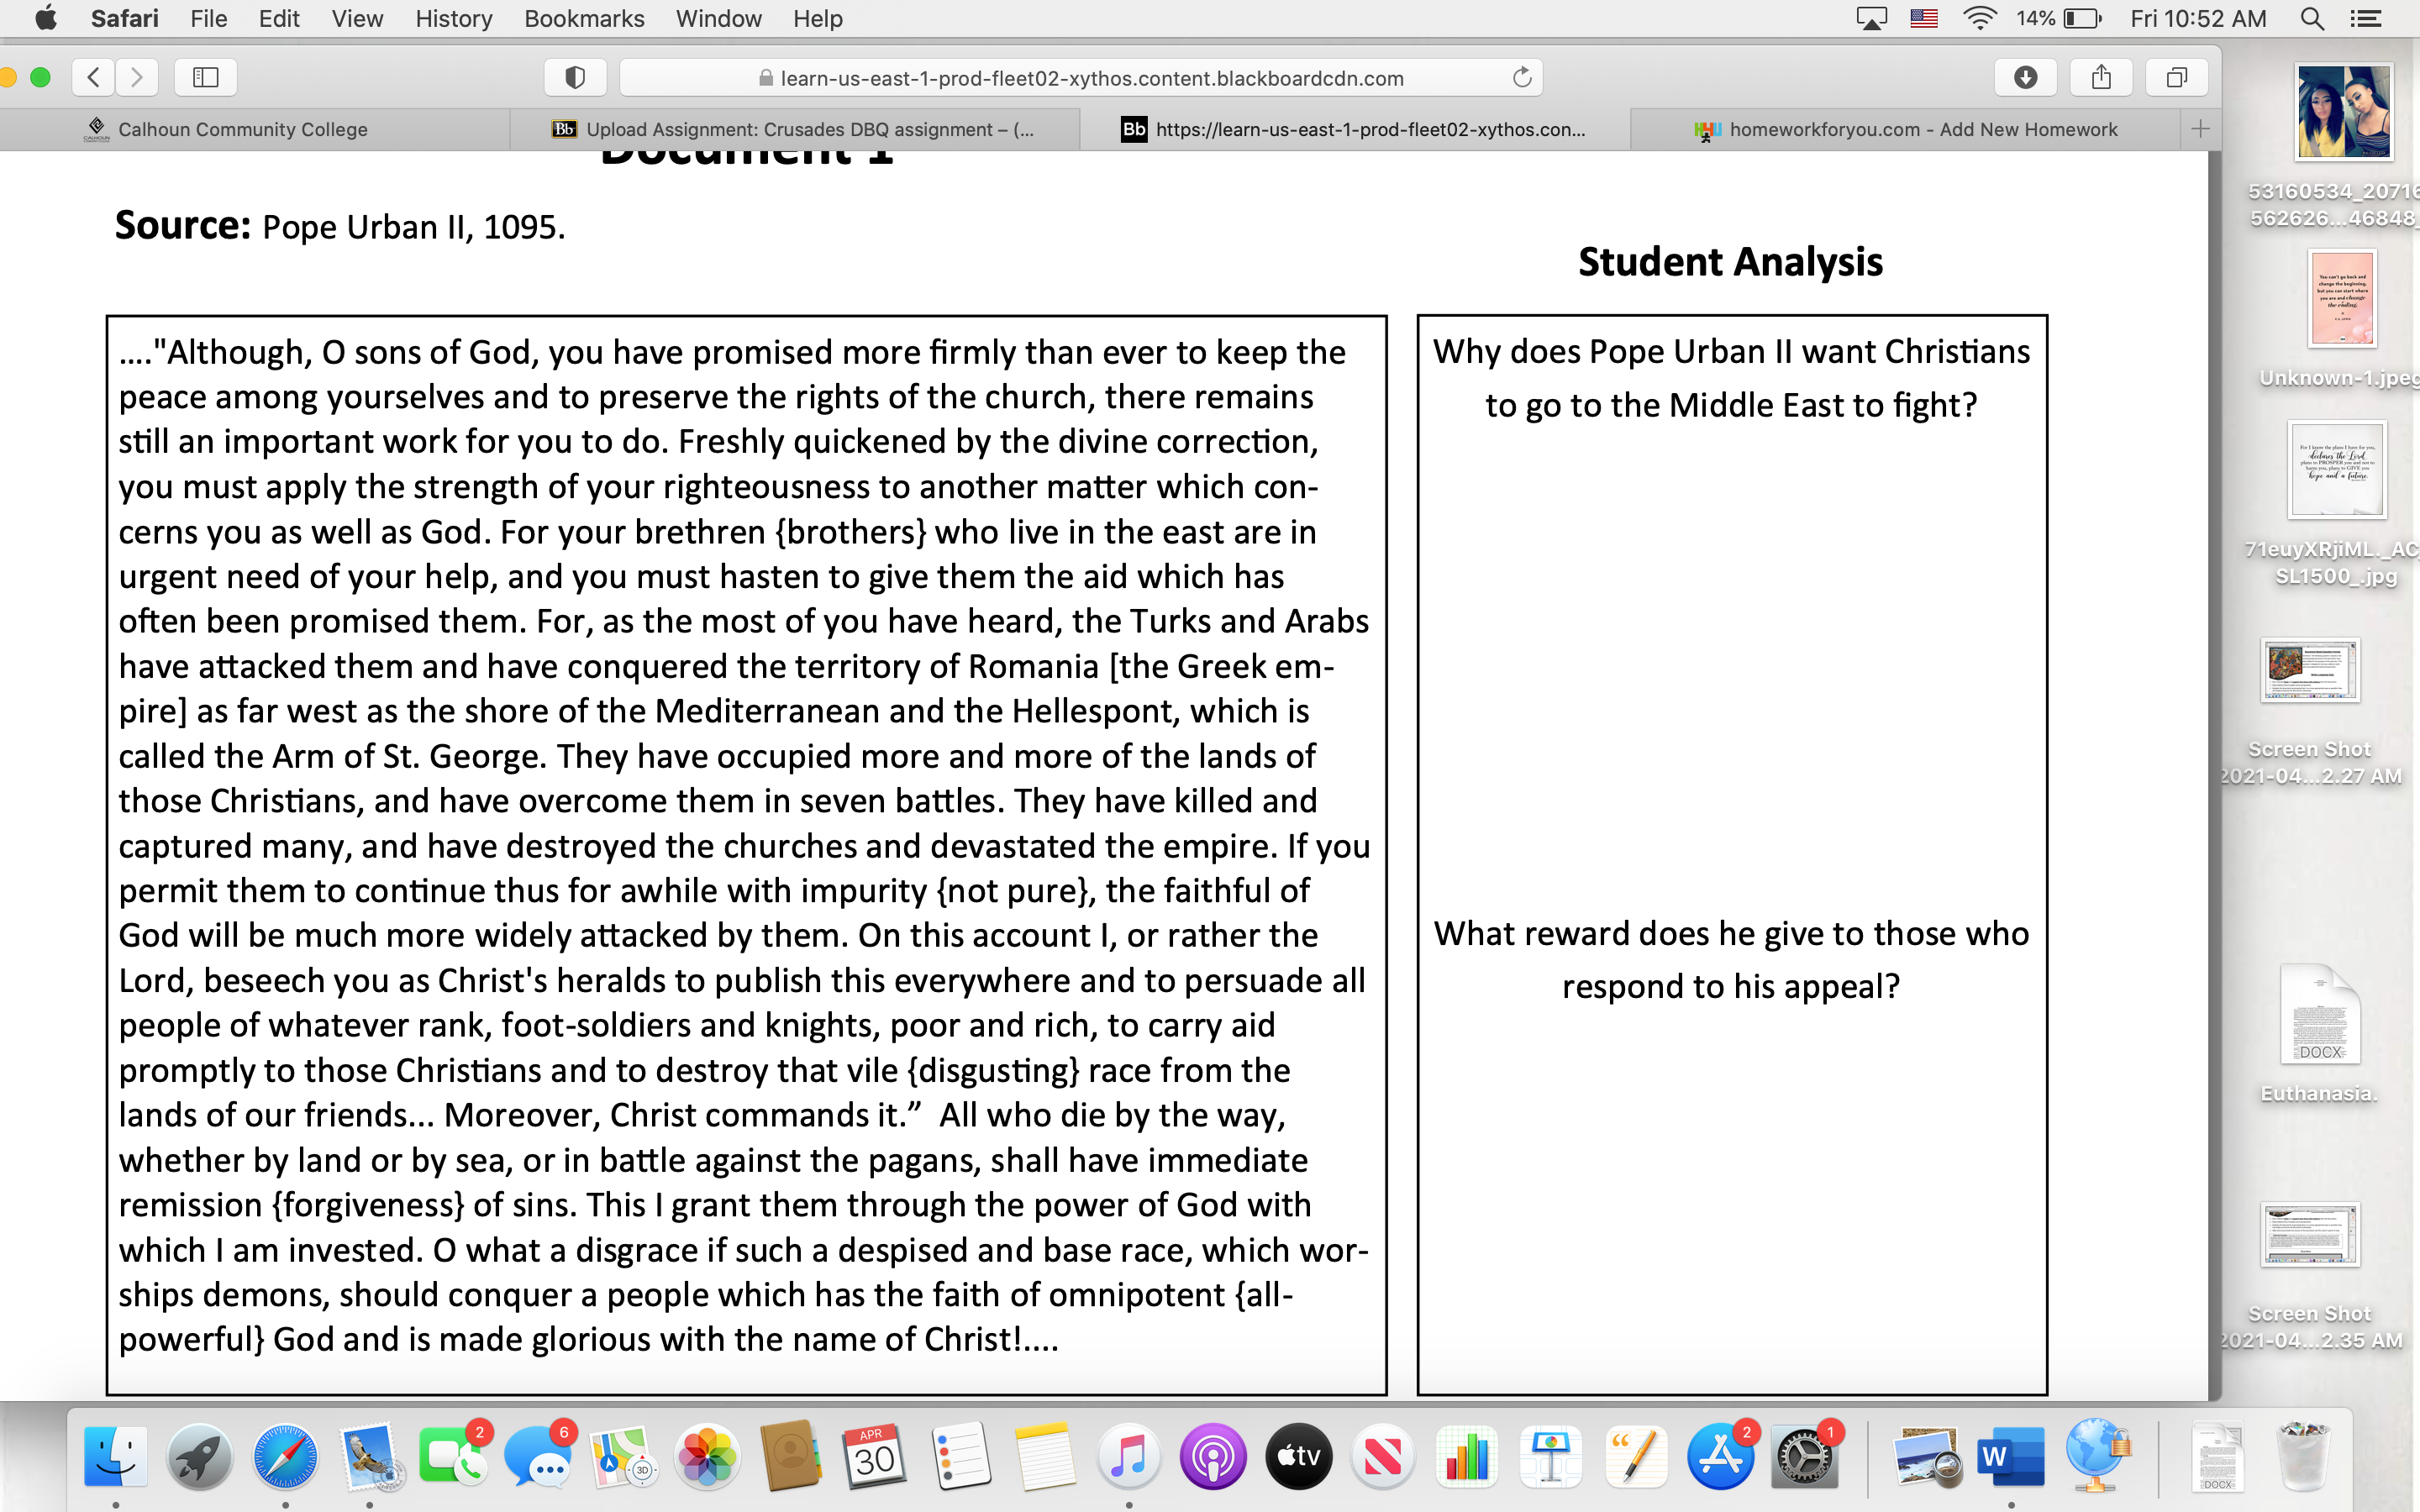Select homeworkforyou.com Add New Homework tab
Viewport: 2420px width, 1512px height.
pyautogui.click(x=1922, y=129)
